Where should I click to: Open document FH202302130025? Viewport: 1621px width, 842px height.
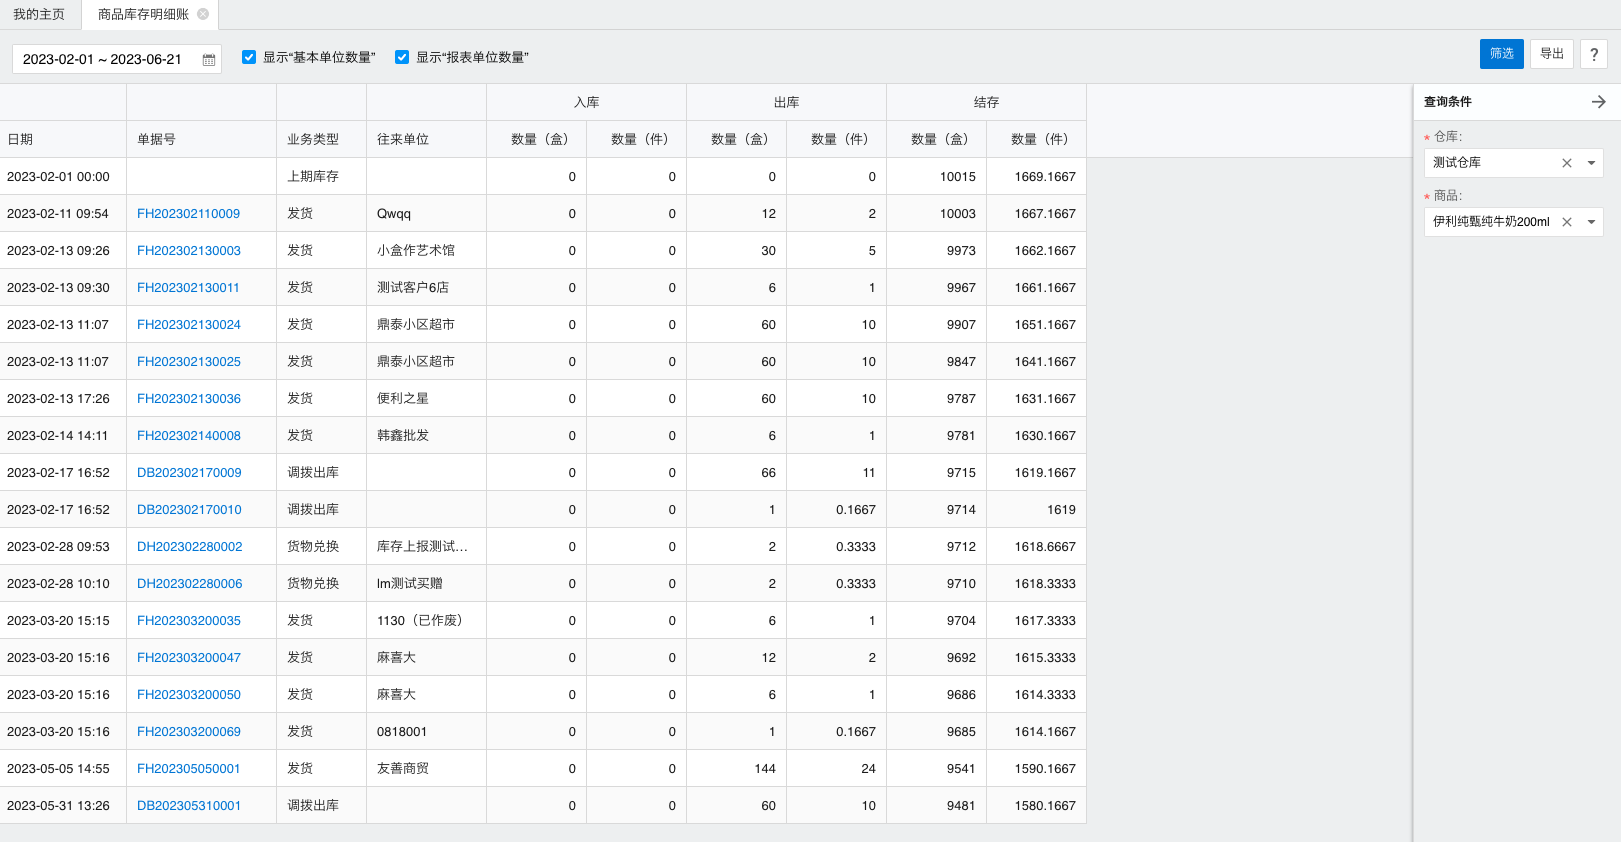(188, 362)
